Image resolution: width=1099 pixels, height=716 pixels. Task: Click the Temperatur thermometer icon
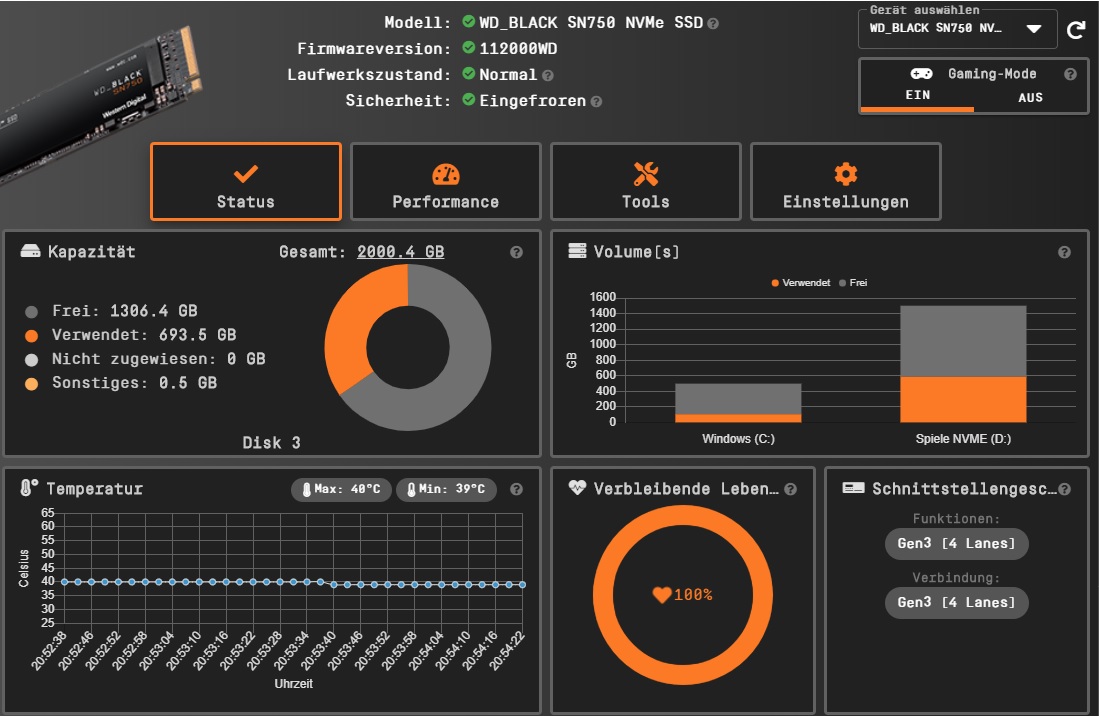point(28,488)
